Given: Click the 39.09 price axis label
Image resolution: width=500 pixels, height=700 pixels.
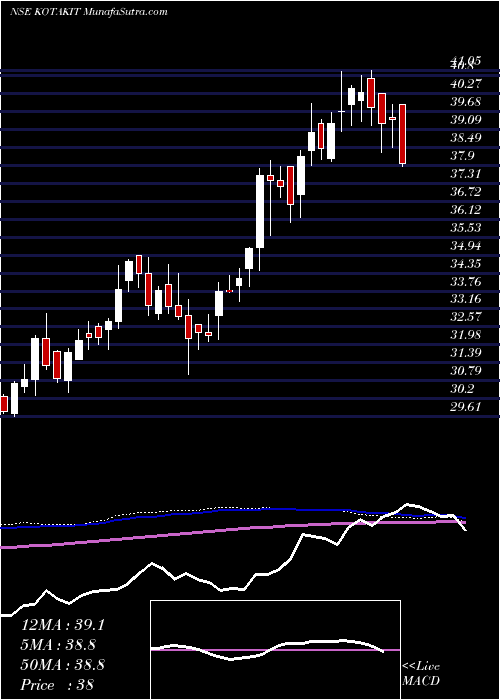Looking at the screenshot, I should pyautogui.click(x=466, y=120).
